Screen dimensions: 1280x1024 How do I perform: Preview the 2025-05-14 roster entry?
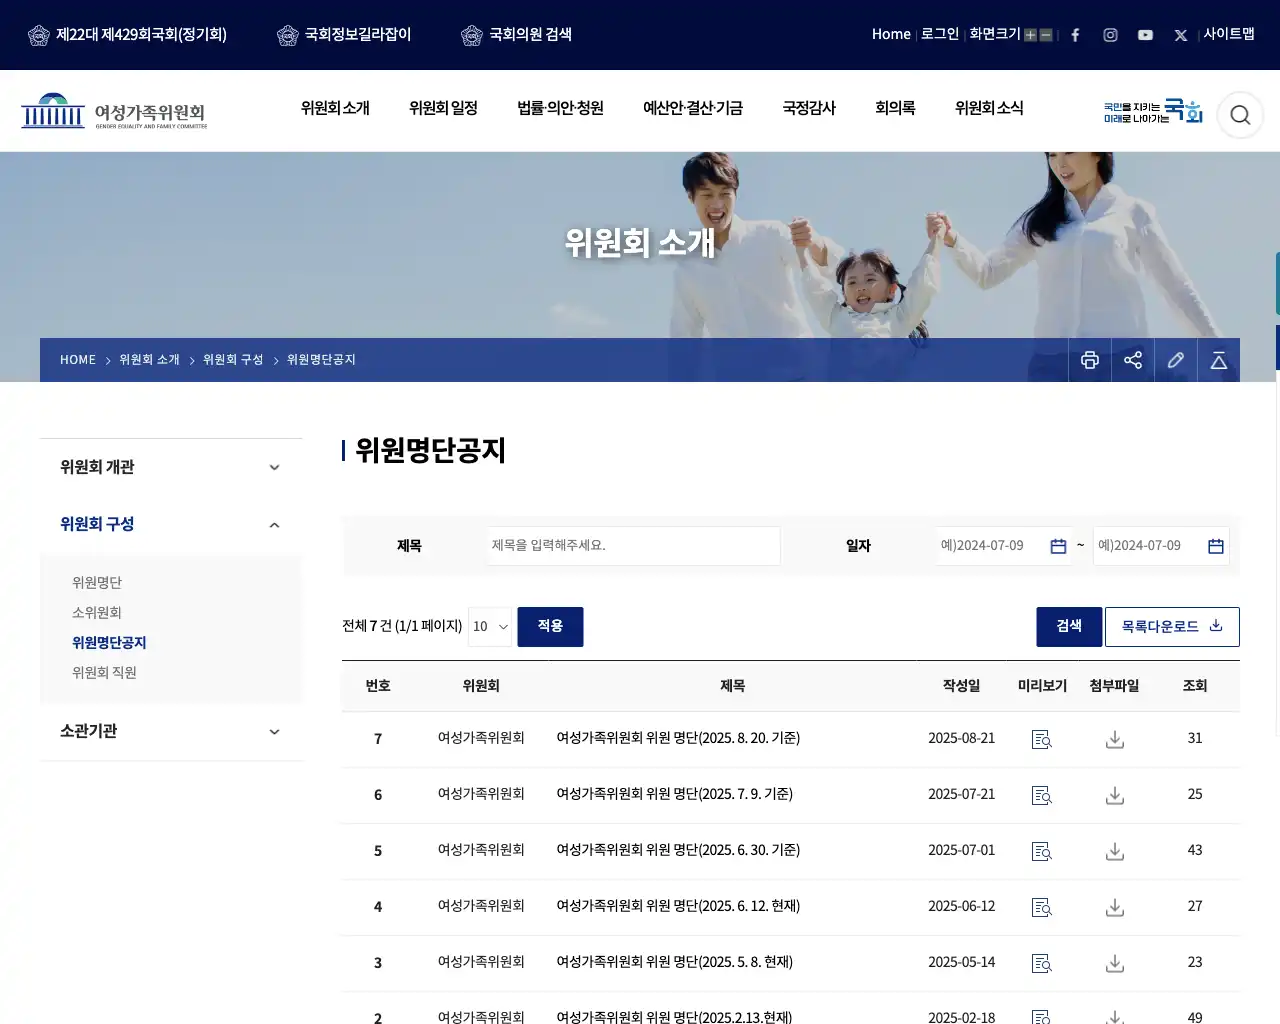[1042, 963]
